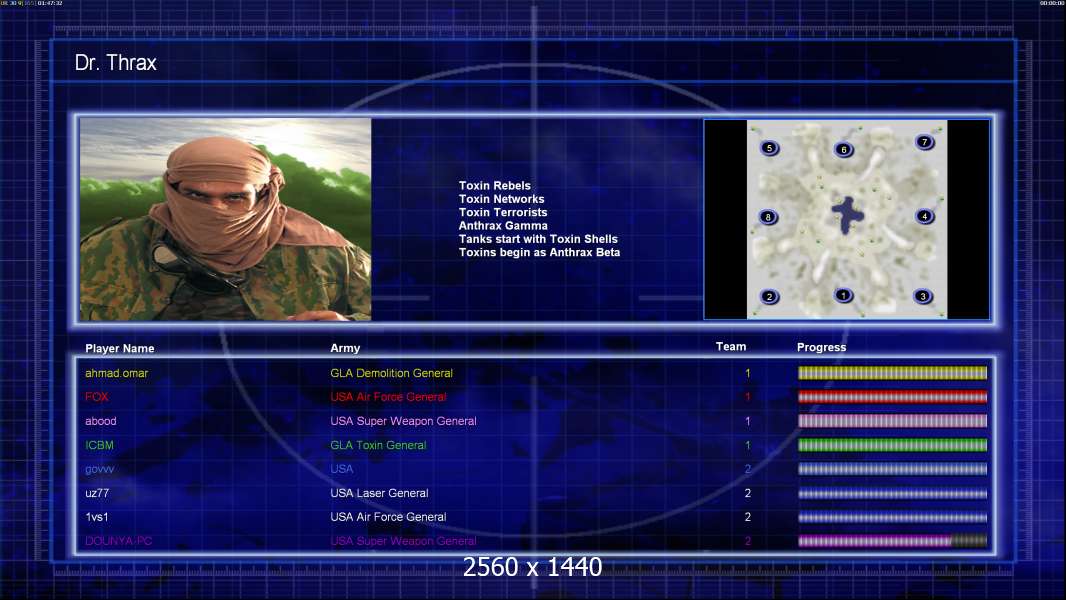
Task: Click start position marker 8 on map
Action: click(768, 217)
